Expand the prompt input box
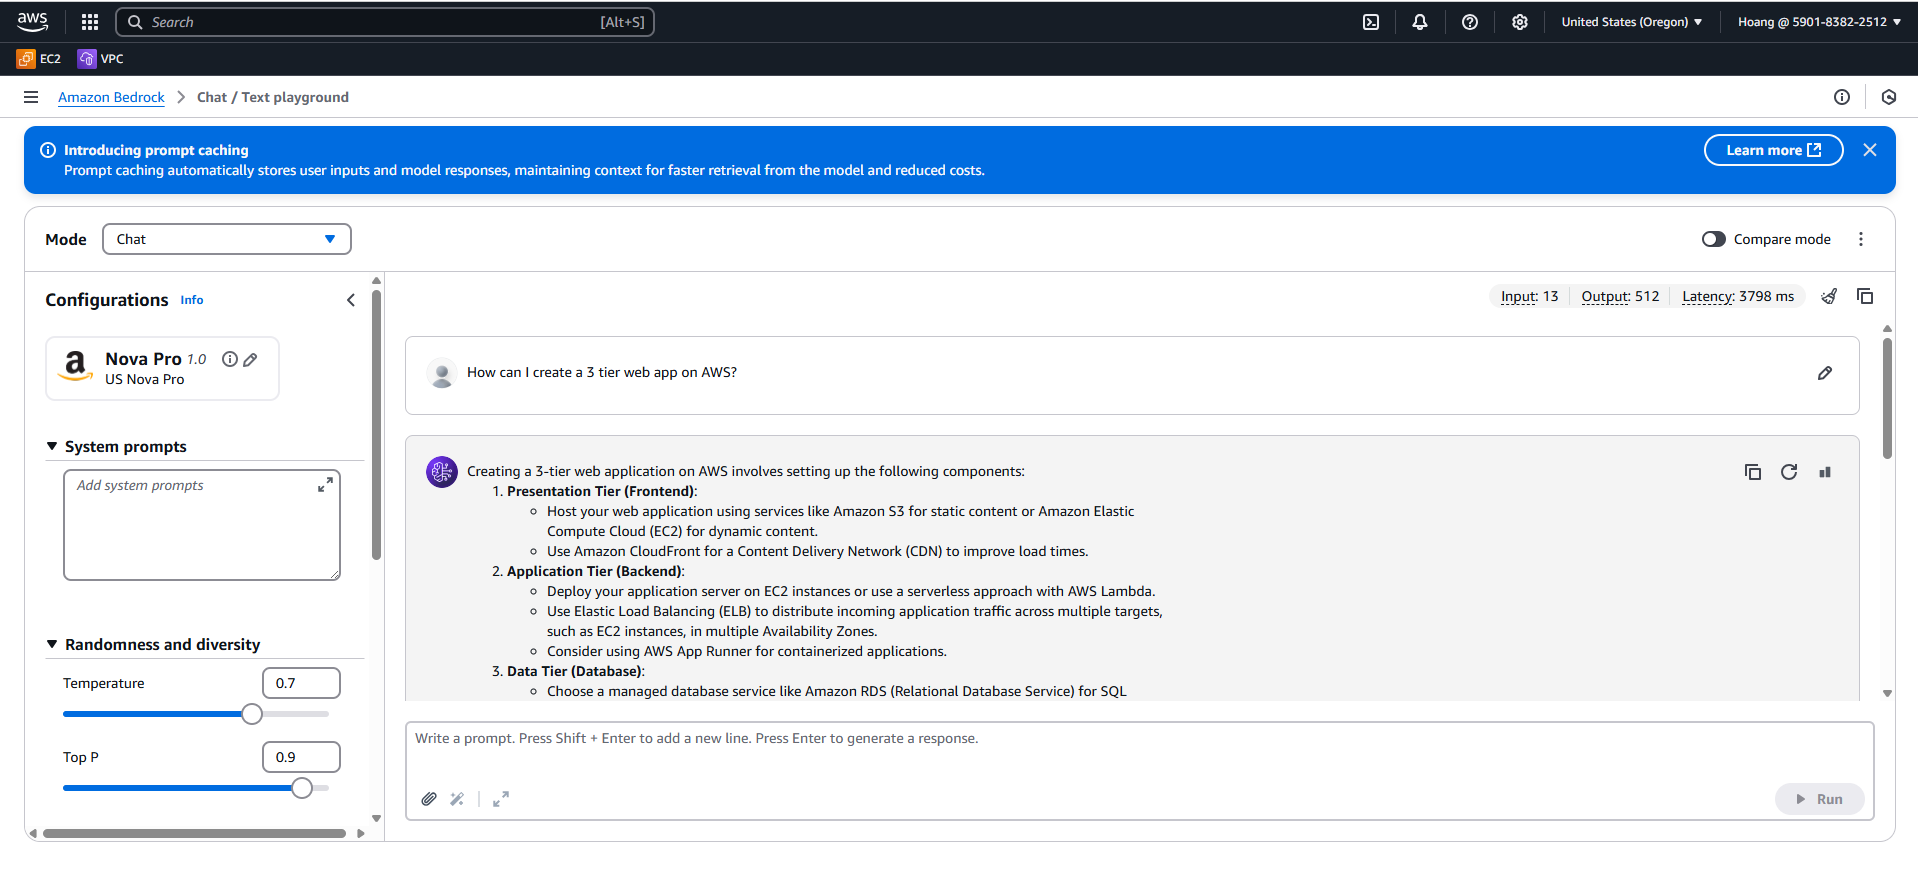Viewport: 1918px width, 870px height. coord(501,799)
